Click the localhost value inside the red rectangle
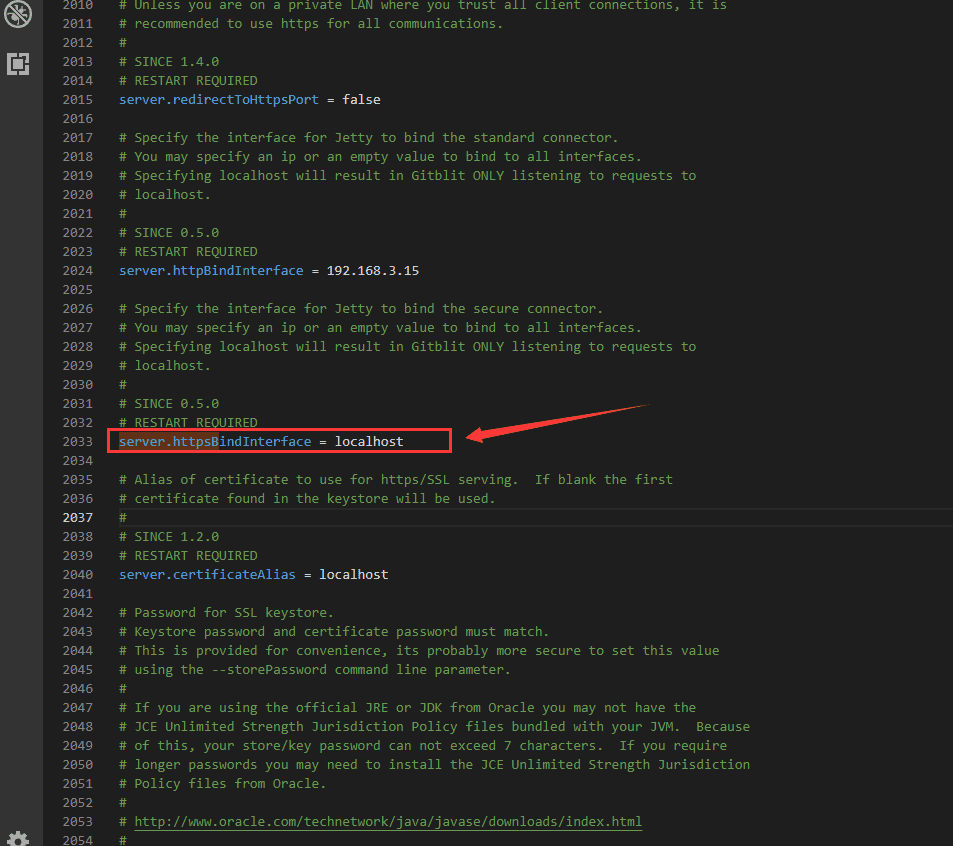 point(369,441)
